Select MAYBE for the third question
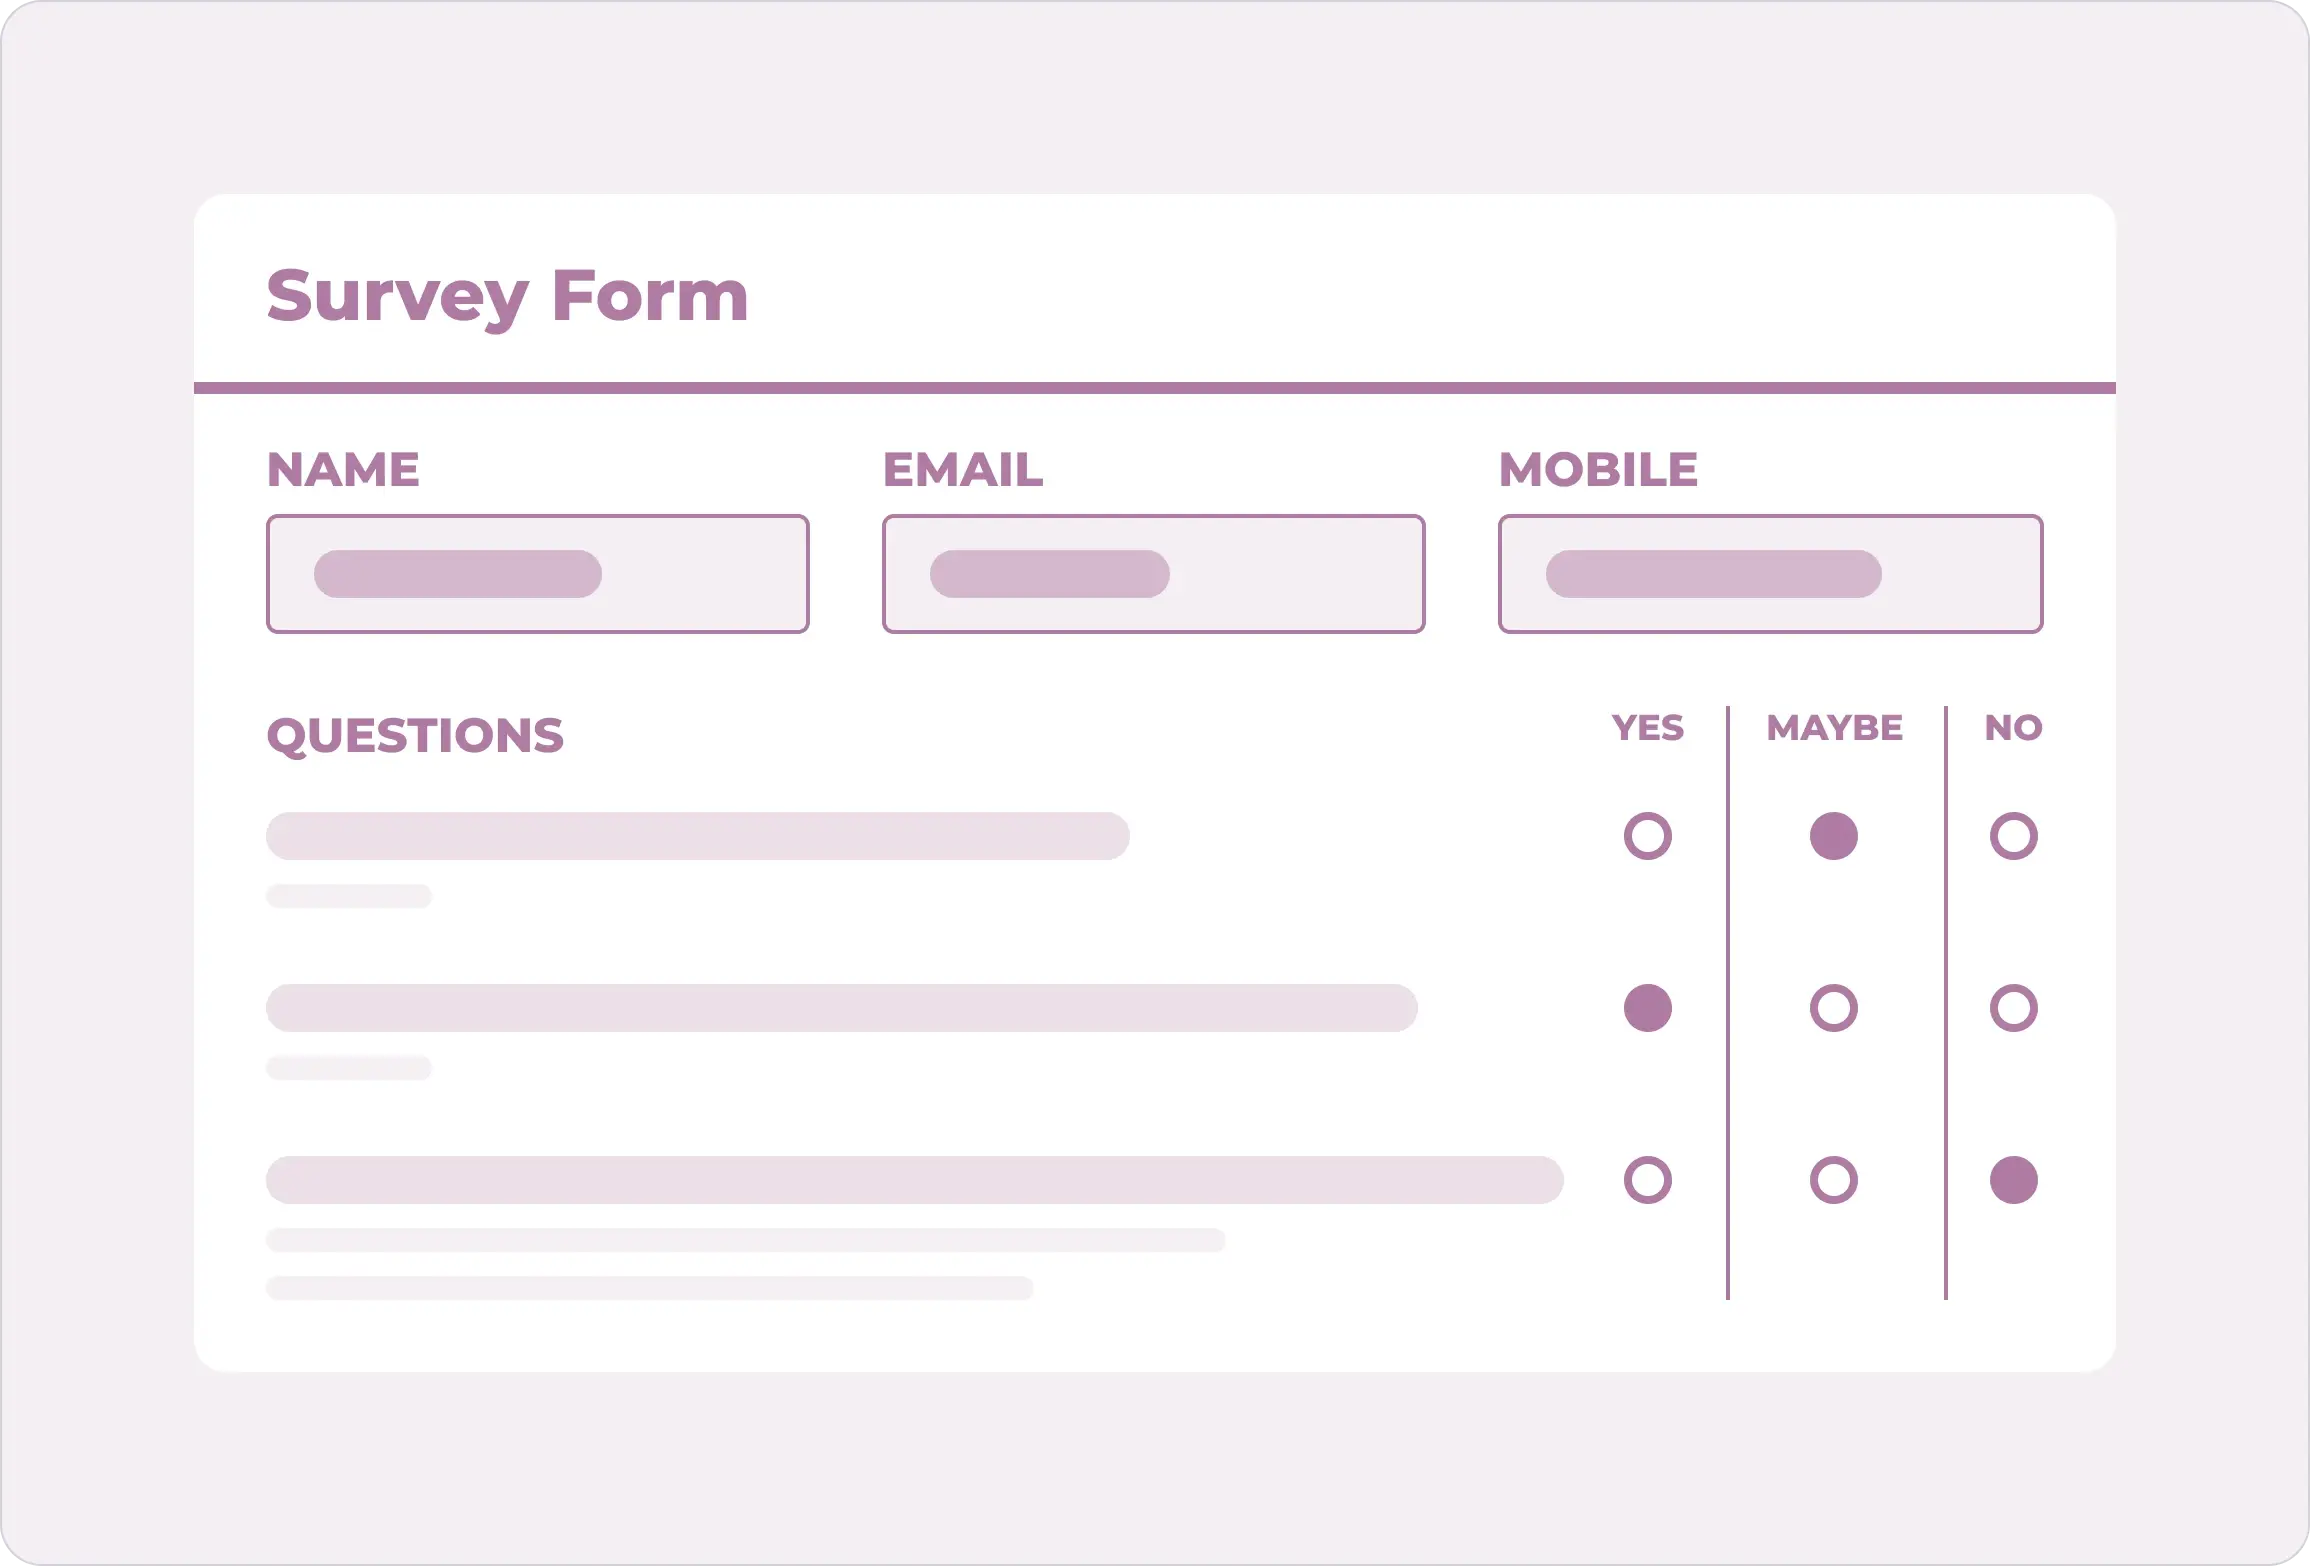Screen dimensions: 2310x1566 pos(1834,1180)
